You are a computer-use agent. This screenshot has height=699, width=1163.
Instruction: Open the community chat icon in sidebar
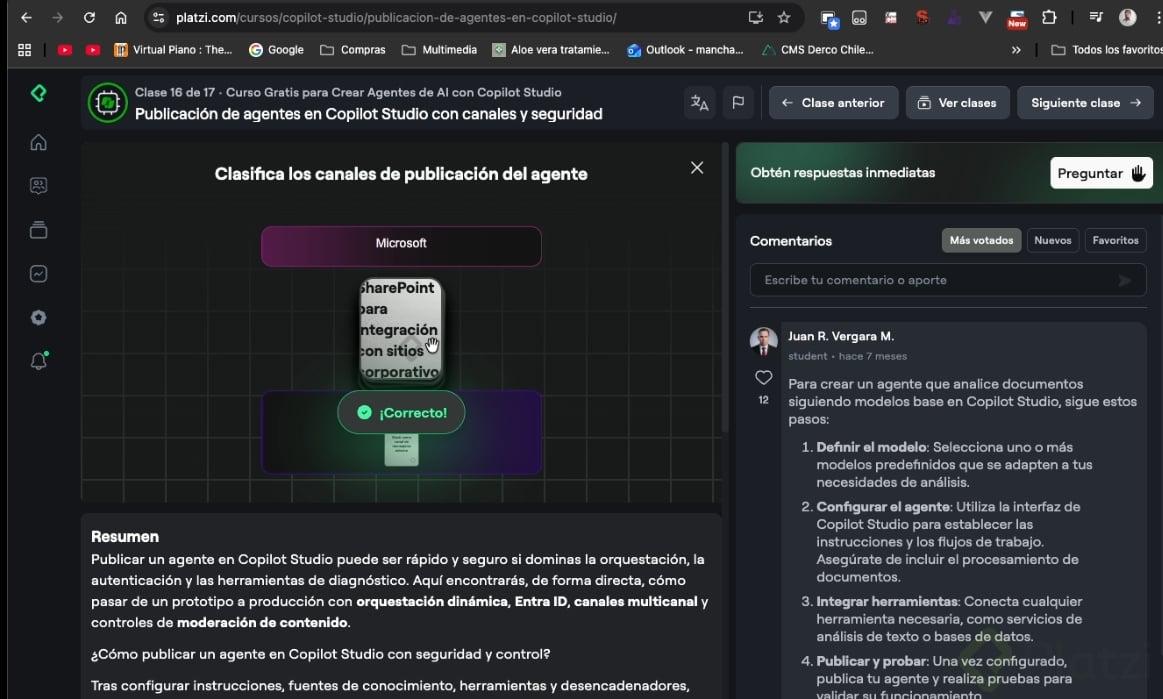click(x=39, y=186)
